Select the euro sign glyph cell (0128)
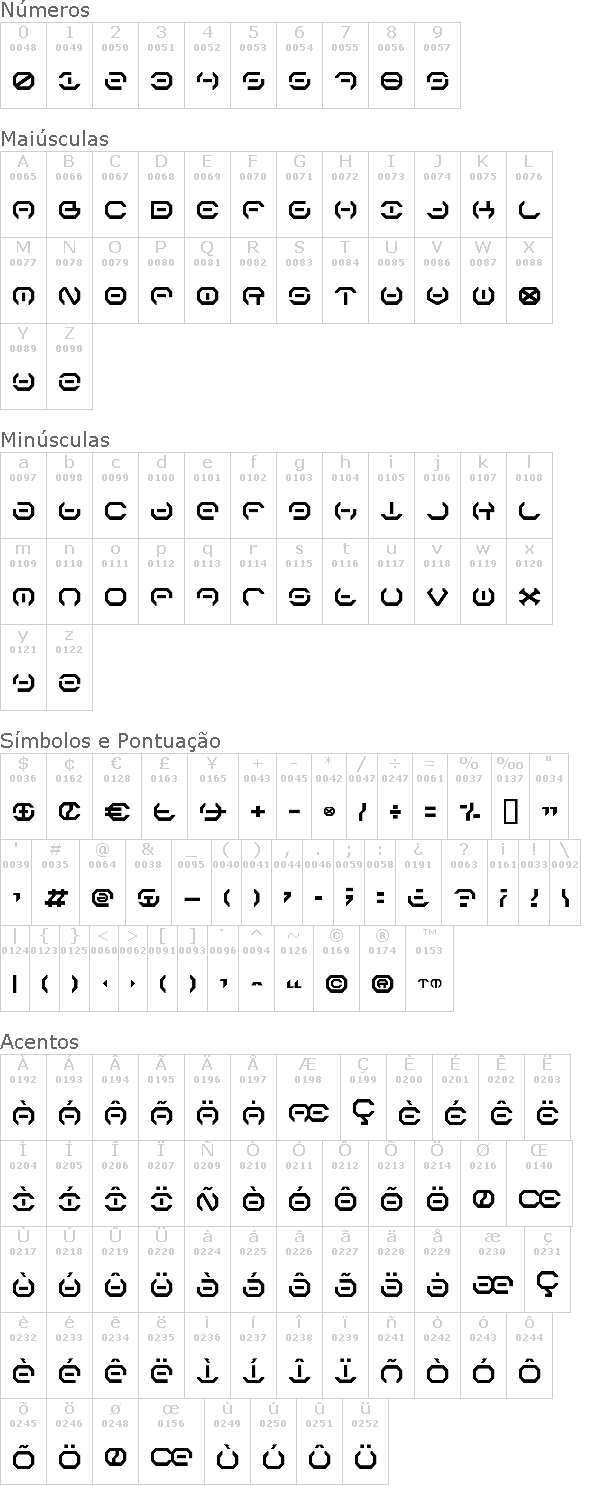Viewport: 590px width, 1485px height. pyautogui.click(x=117, y=796)
